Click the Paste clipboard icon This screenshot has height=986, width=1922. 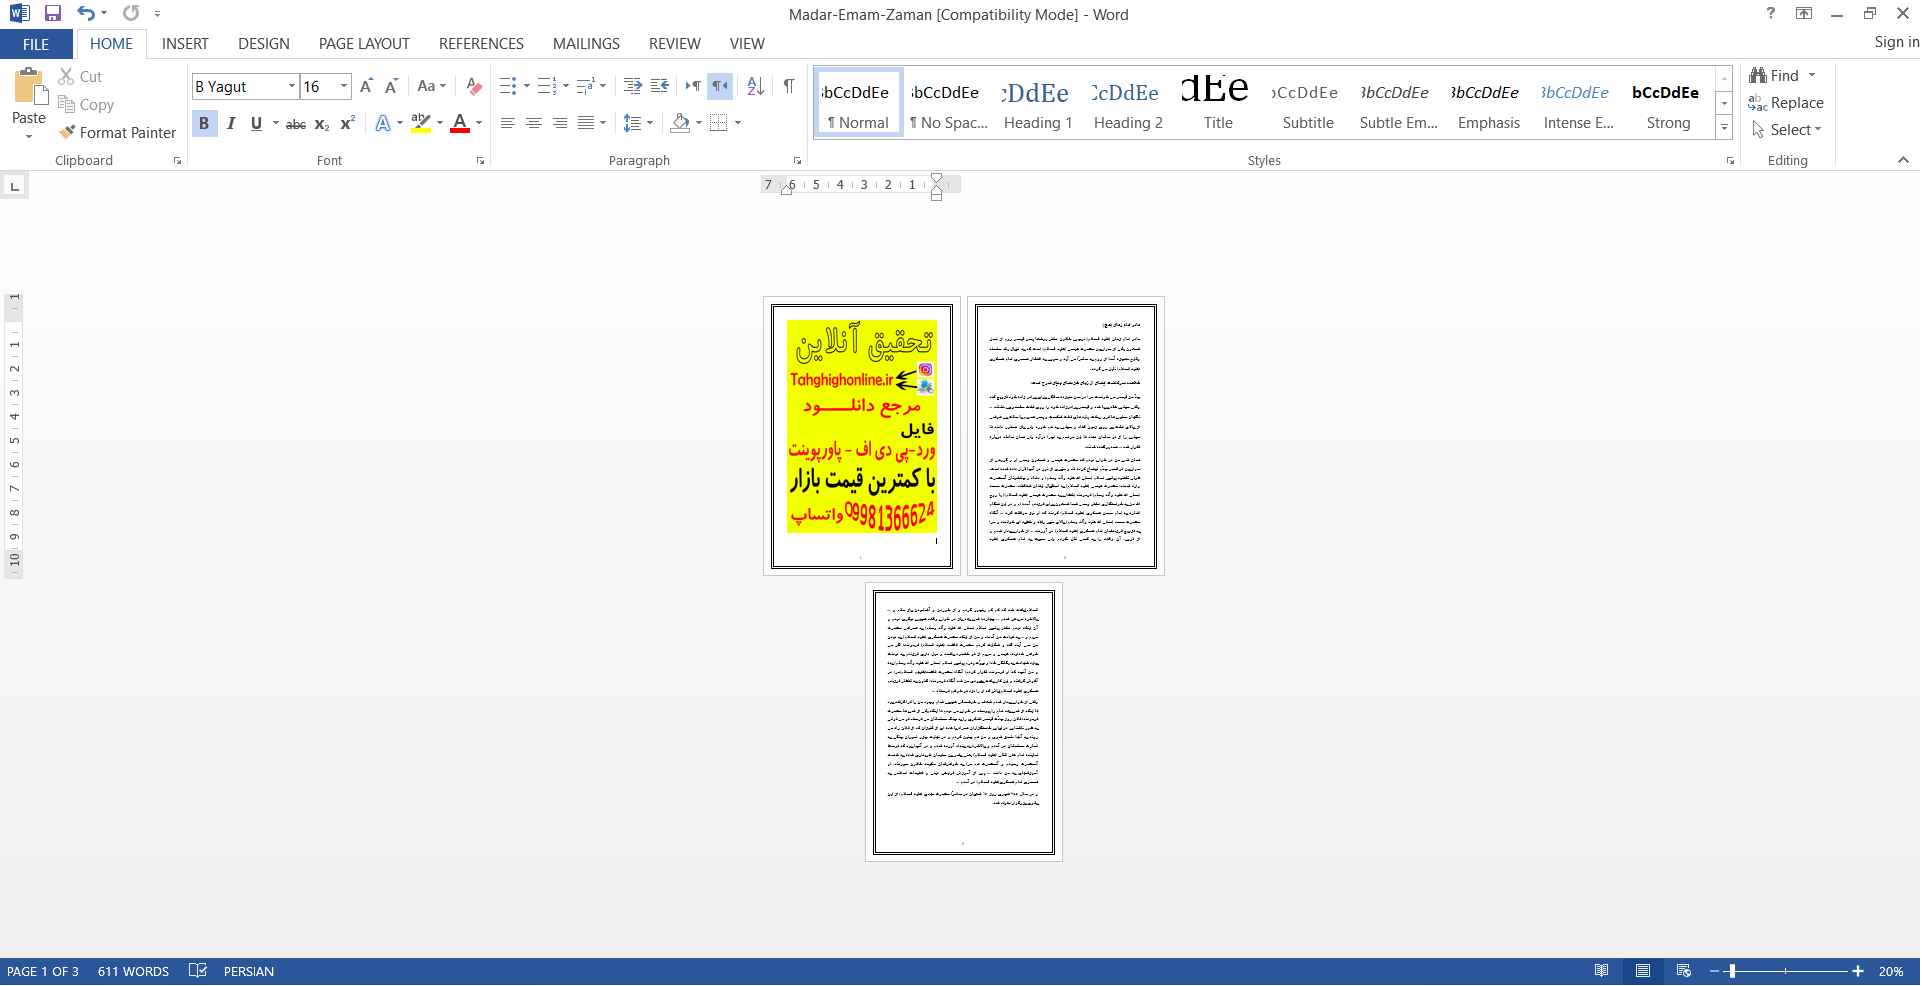[29, 88]
